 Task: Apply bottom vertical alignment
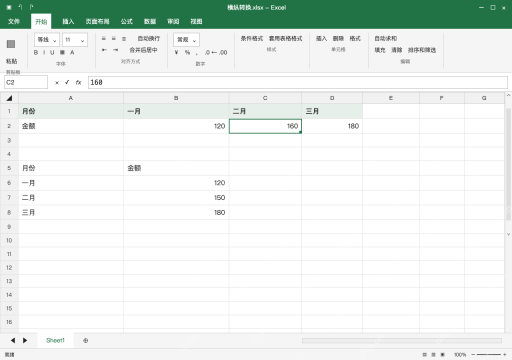click(124, 39)
